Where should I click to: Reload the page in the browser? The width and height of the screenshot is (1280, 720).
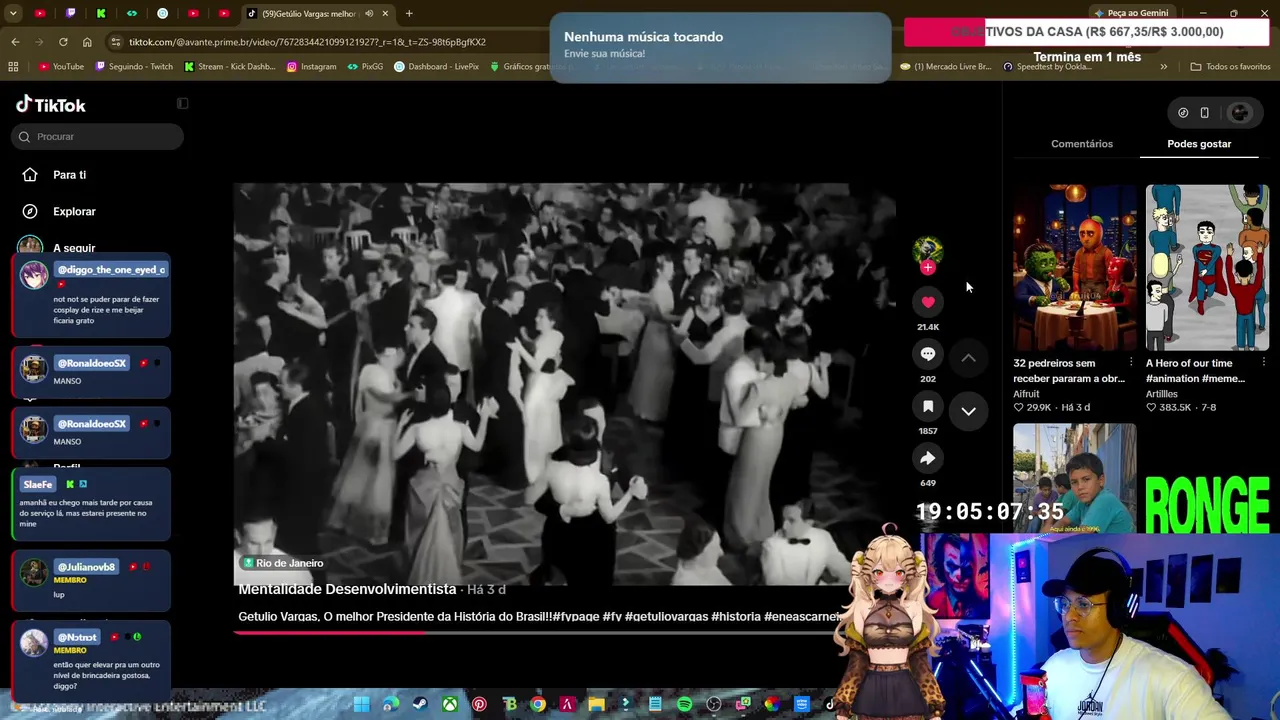click(x=63, y=42)
